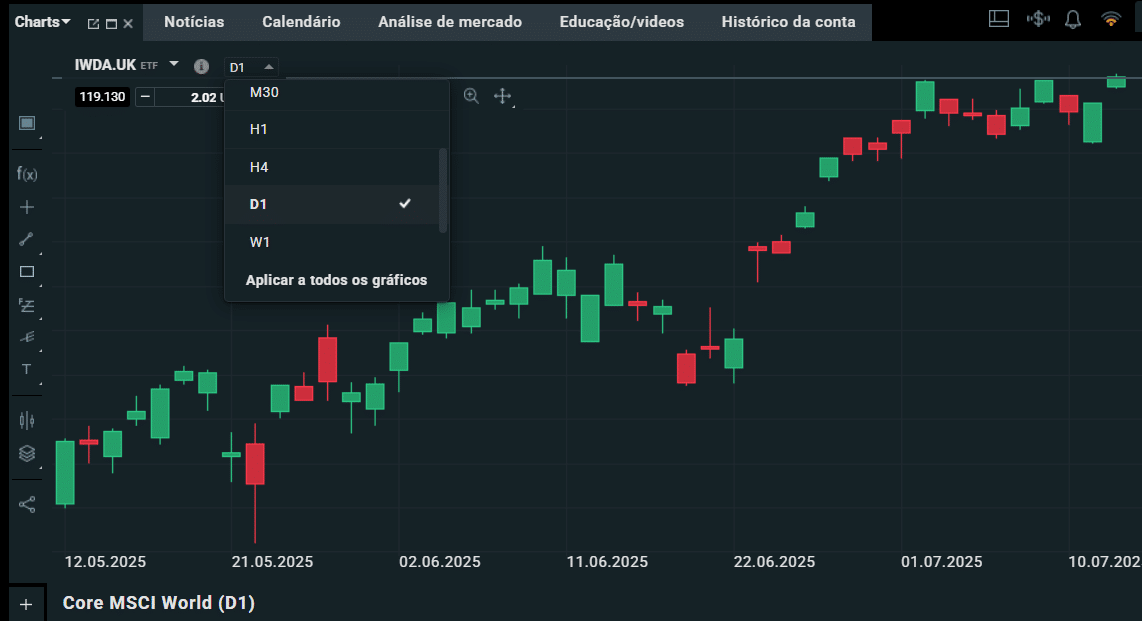Image resolution: width=1142 pixels, height=621 pixels.
Task: Choose the H4 timeframe
Action: [x=333, y=167]
